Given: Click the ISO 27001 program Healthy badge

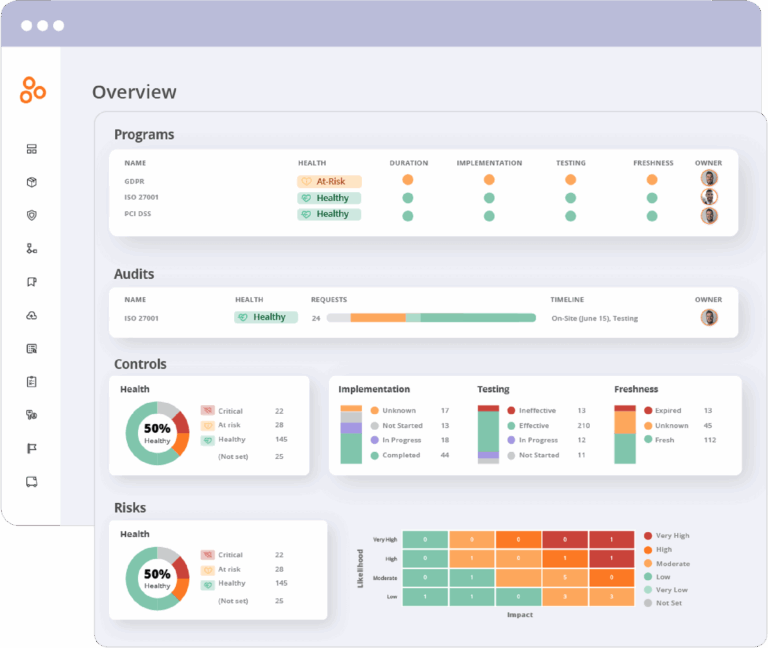Looking at the screenshot, I should pyautogui.click(x=329, y=198).
